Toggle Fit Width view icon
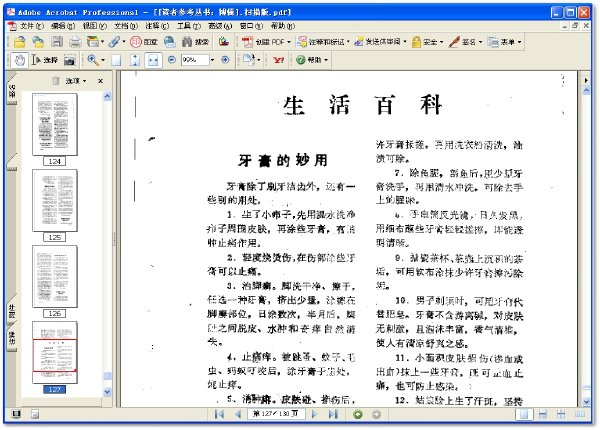The height and width of the screenshot is (430, 600). tap(153, 60)
